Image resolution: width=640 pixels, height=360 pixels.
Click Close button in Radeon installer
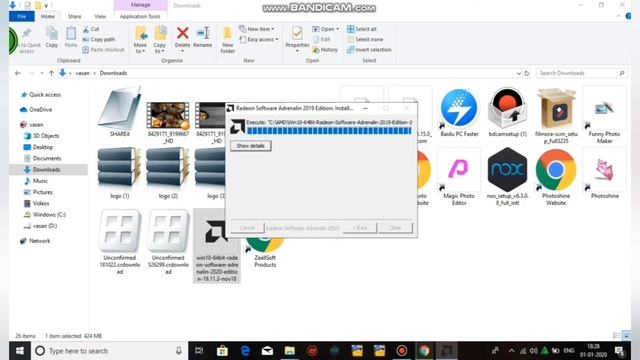point(395,228)
